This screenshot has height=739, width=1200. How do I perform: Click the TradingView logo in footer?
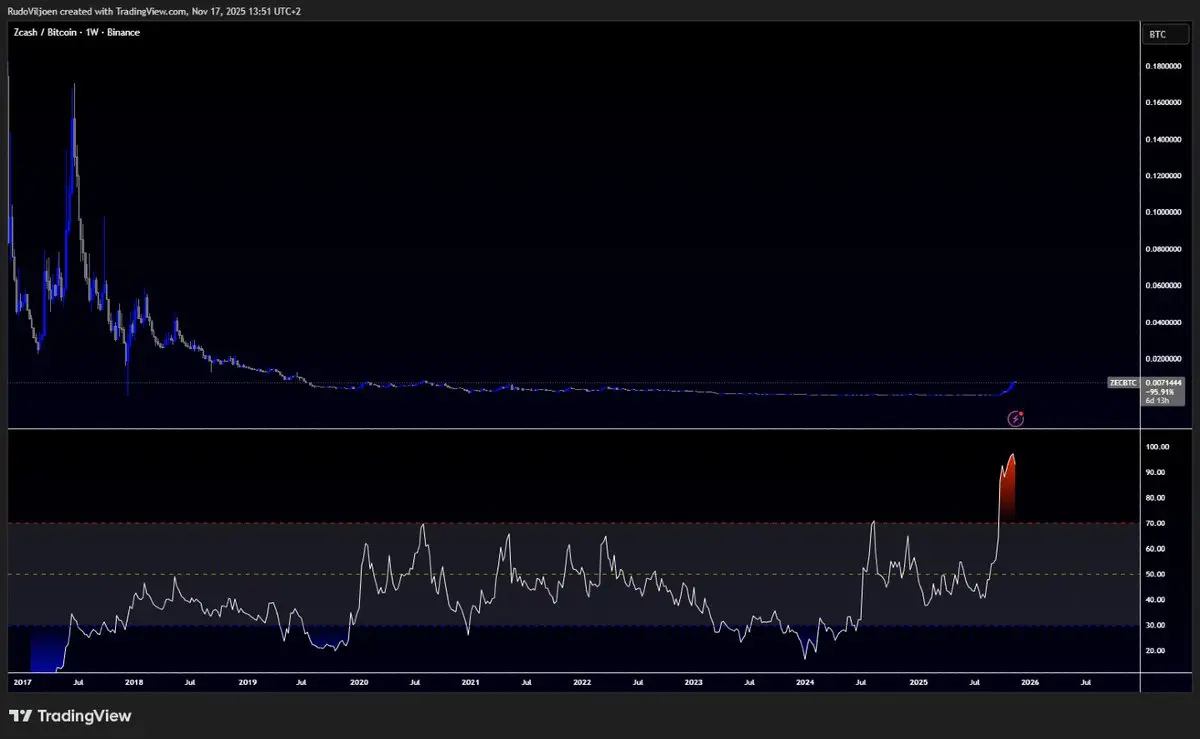pos(70,716)
